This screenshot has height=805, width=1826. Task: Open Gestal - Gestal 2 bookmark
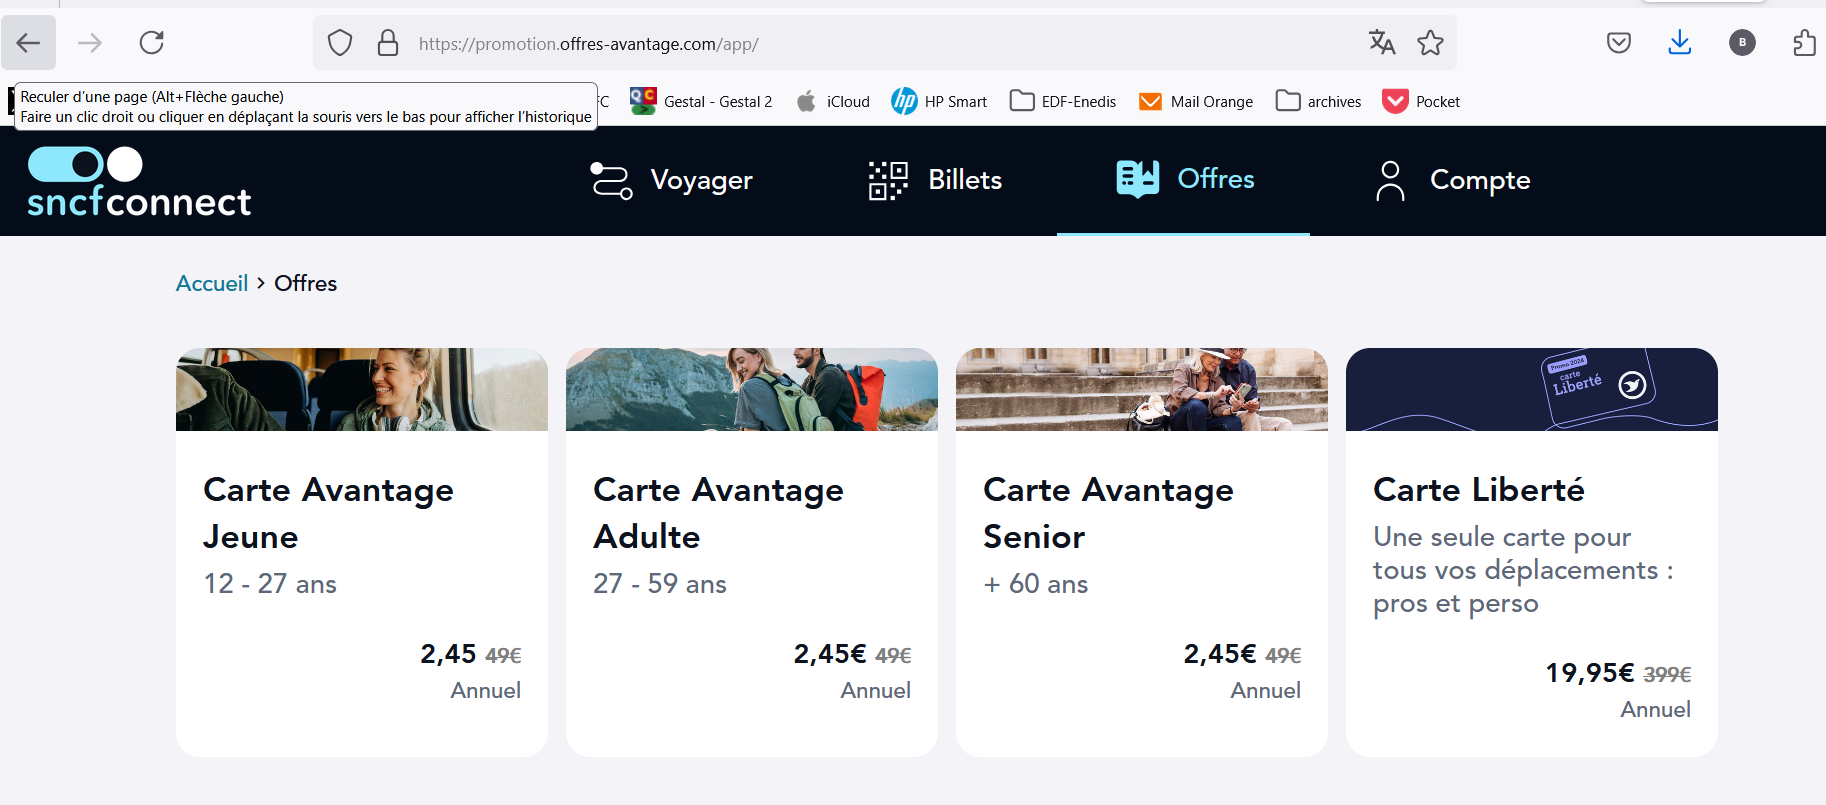click(x=701, y=101)
